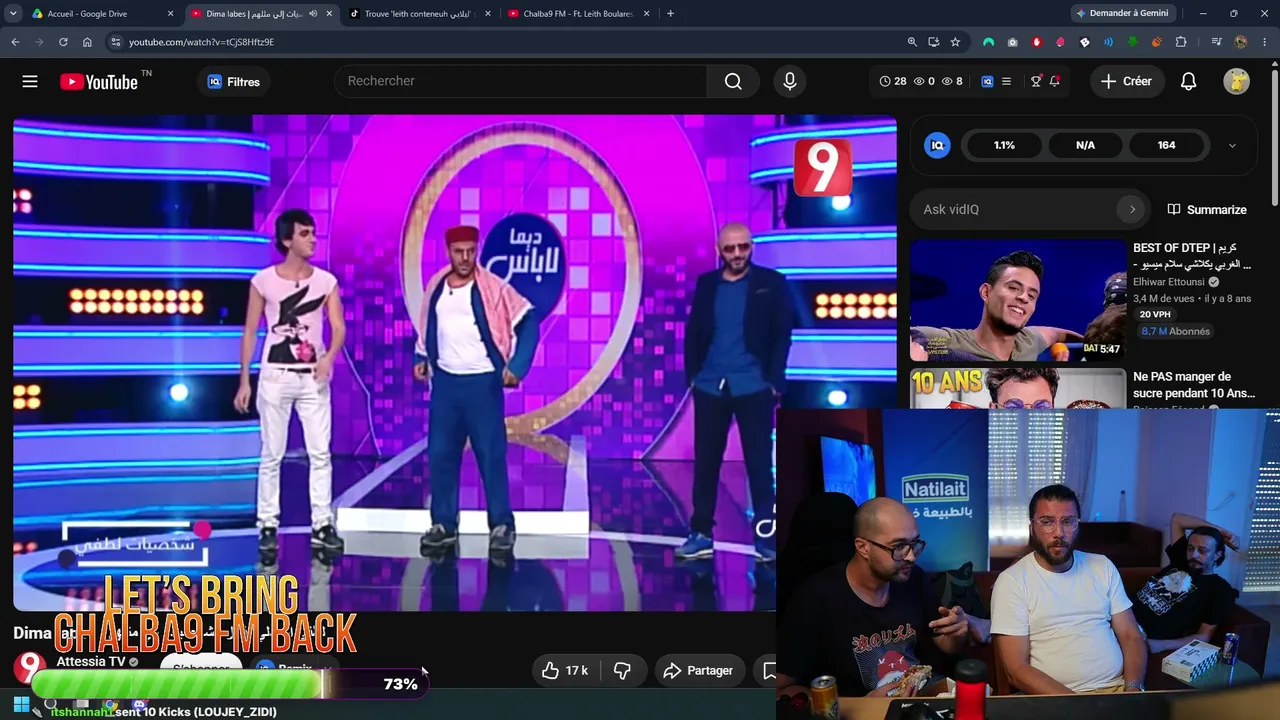Open the vidIQ logo in the masthead
This screenshot has height=720, width=1280.
pyautogui.click(x=987, y=81)
